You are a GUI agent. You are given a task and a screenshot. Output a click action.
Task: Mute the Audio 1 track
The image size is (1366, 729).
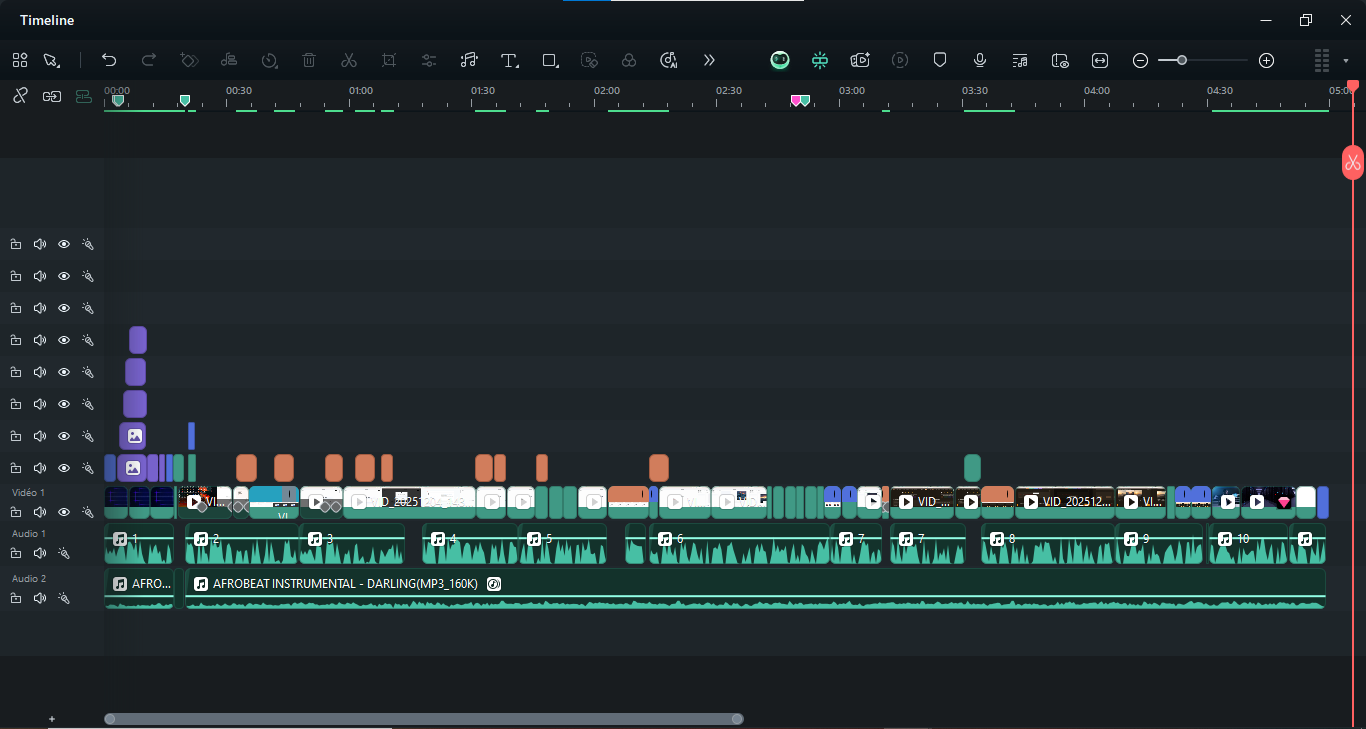point(40,553)
